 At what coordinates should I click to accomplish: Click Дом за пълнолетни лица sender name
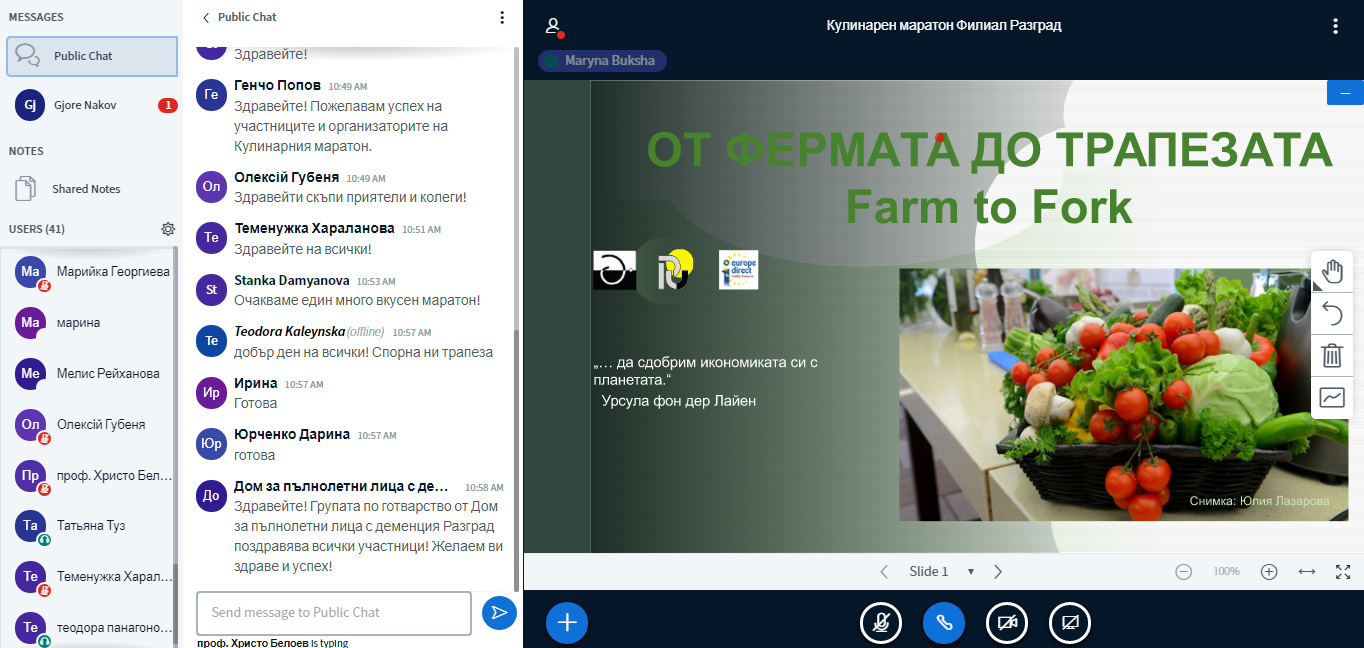point(341,486)
